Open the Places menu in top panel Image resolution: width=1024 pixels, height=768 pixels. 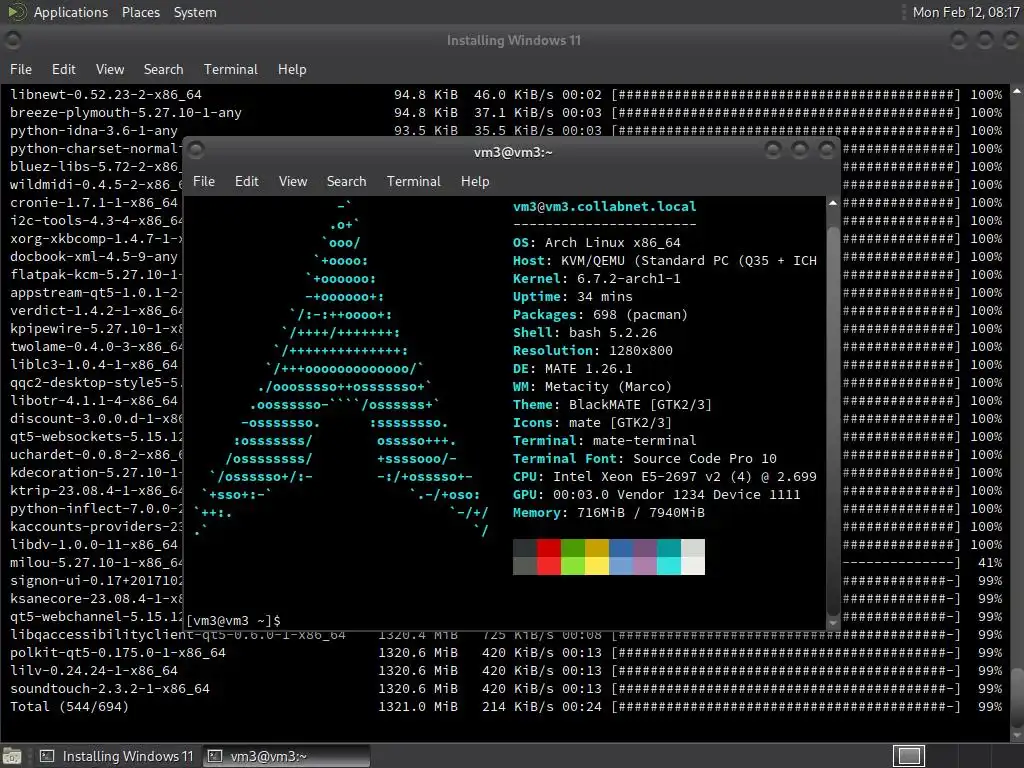click(140, 12)
